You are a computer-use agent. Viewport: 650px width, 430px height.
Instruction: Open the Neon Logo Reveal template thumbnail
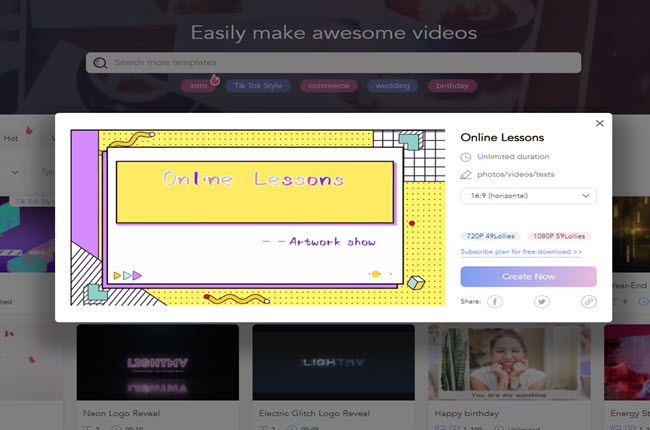click(158, 362)
